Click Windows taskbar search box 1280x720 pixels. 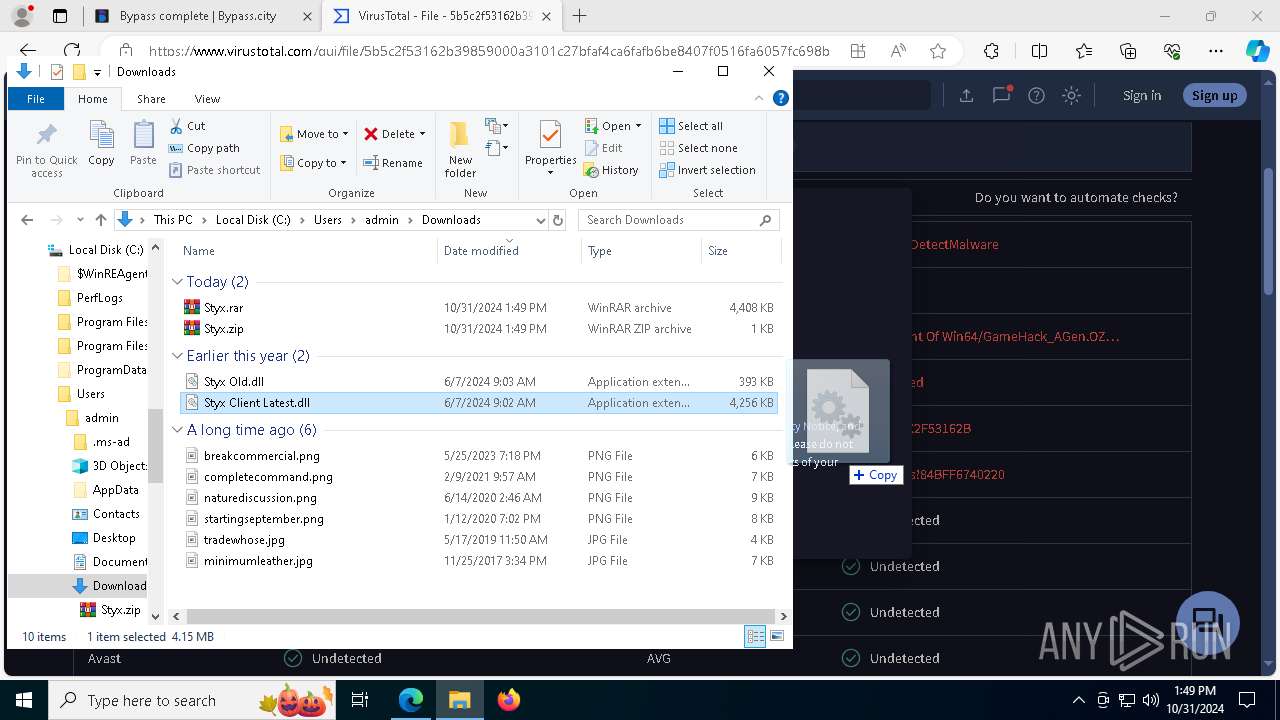pos(191,700)
